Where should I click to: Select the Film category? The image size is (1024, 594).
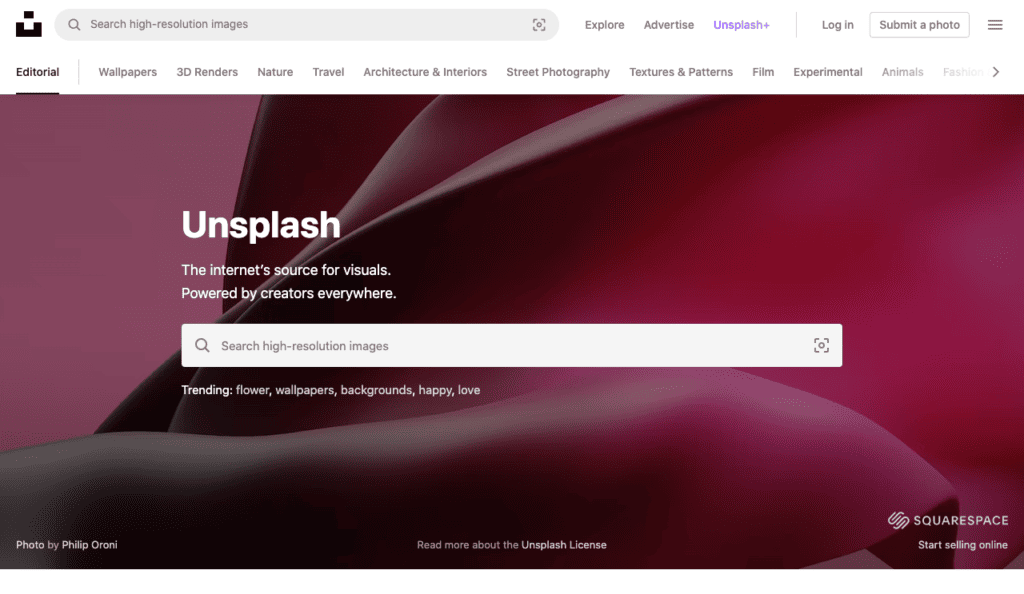tap(763, 72)
